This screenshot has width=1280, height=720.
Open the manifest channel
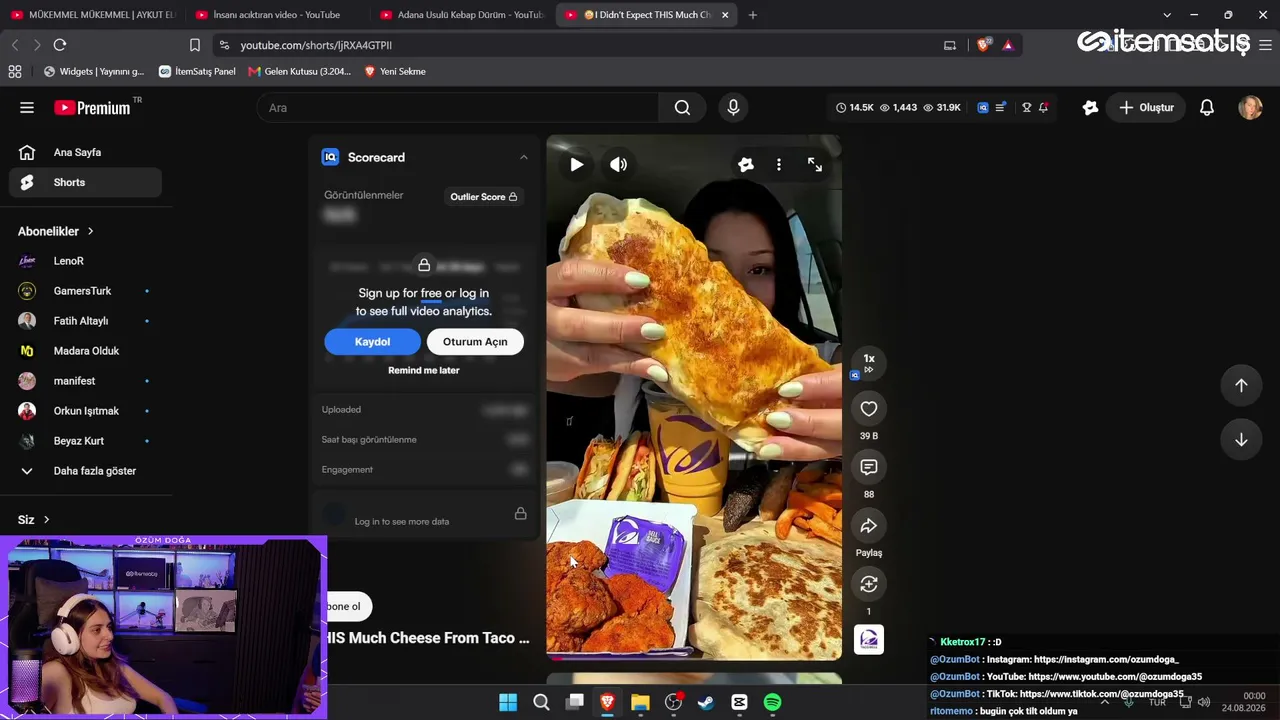tap(86, 381)
